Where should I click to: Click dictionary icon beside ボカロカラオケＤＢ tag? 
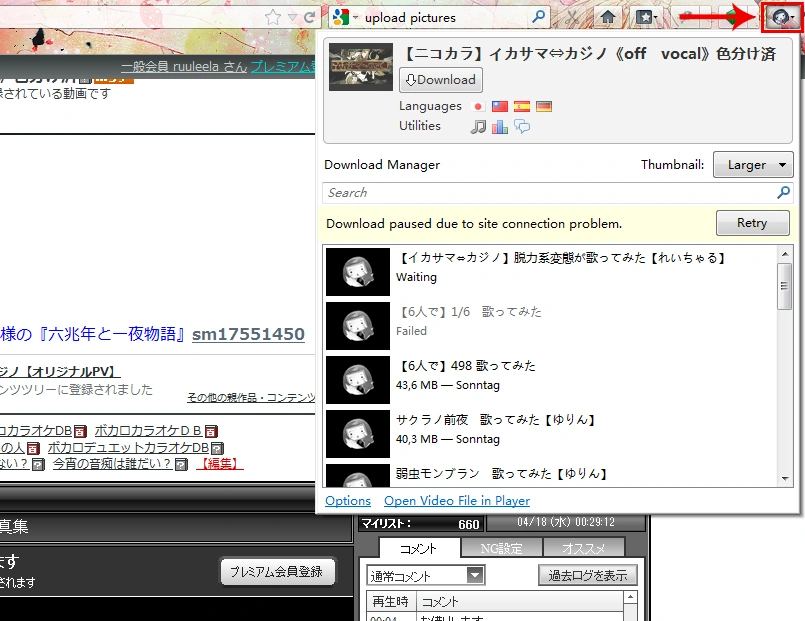pyautogui.click(x=211, y=431)
